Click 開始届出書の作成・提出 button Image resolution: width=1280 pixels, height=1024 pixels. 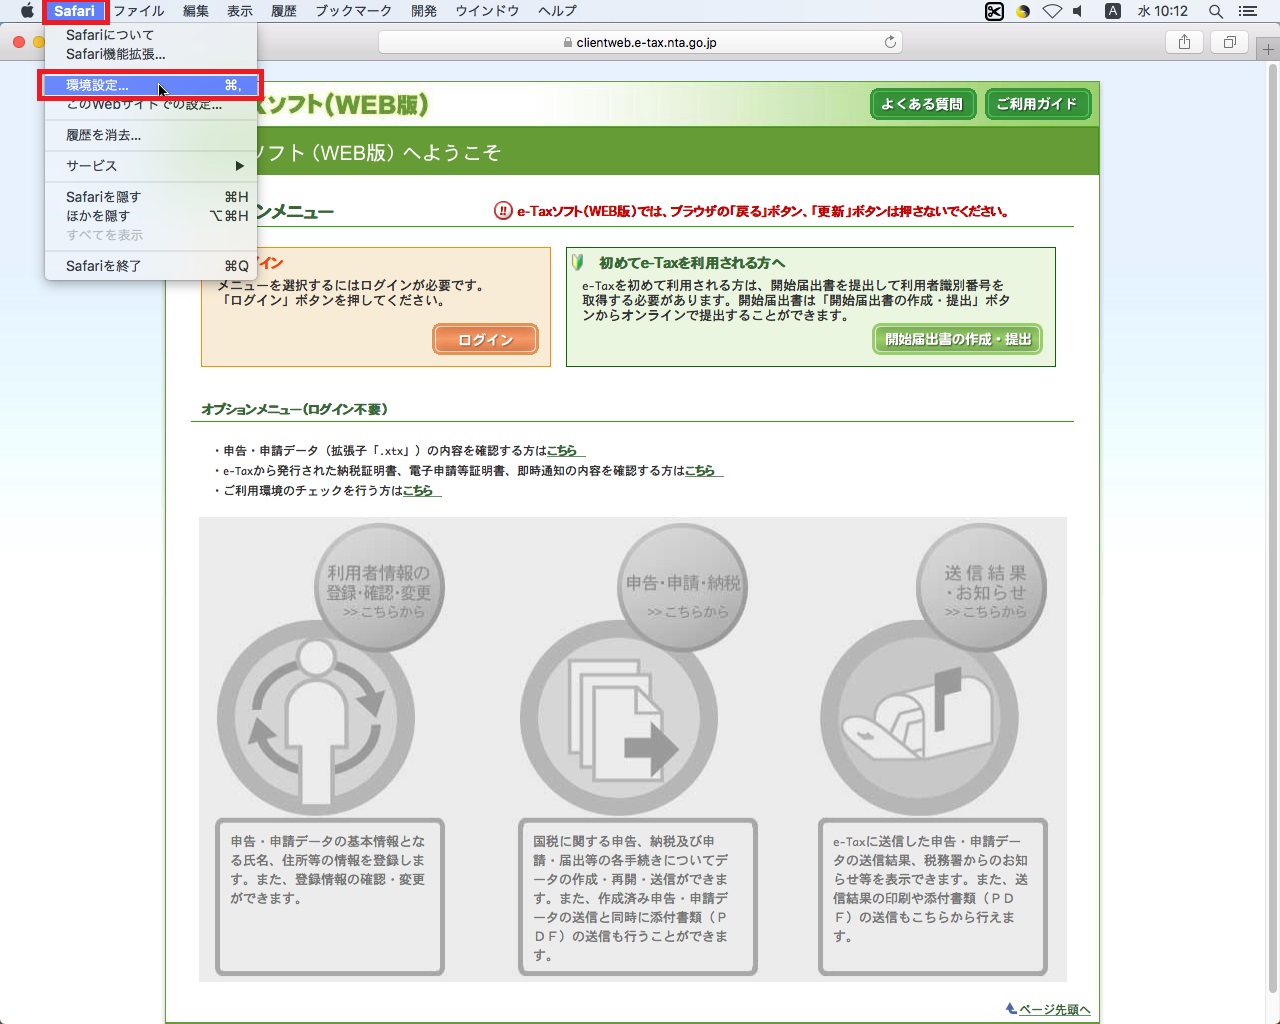point(957,340)
